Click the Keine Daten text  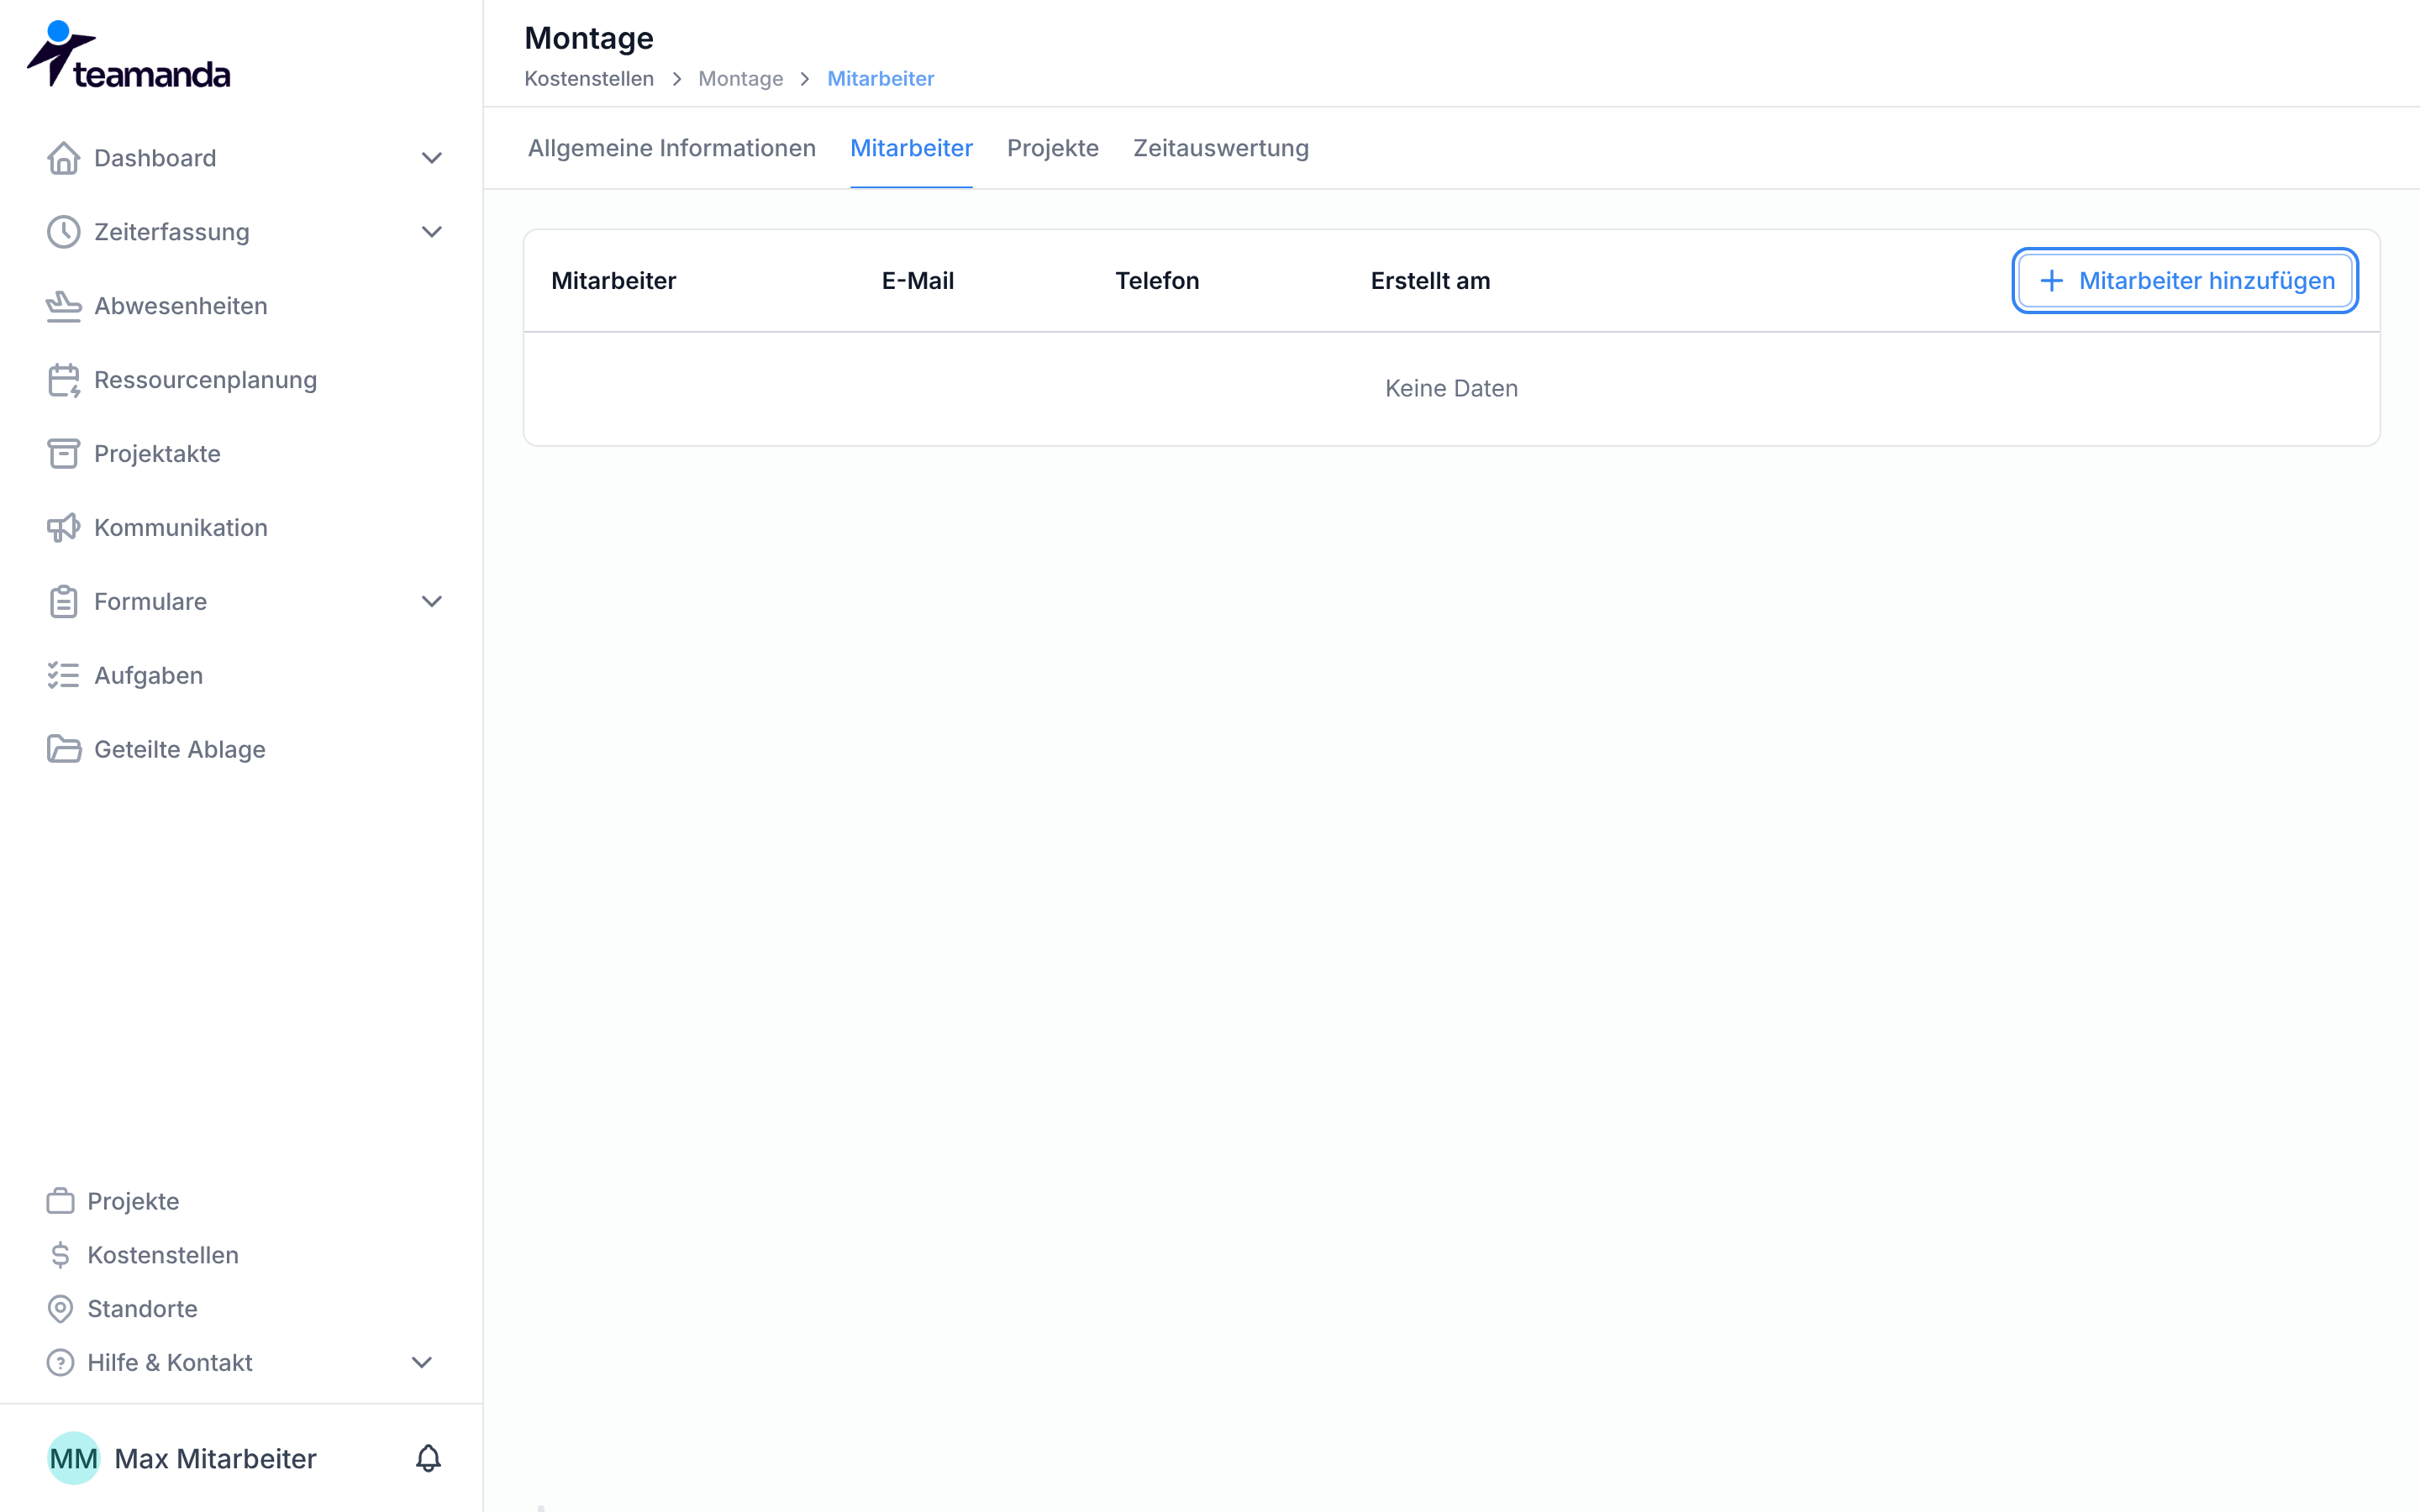[1451, 389]
